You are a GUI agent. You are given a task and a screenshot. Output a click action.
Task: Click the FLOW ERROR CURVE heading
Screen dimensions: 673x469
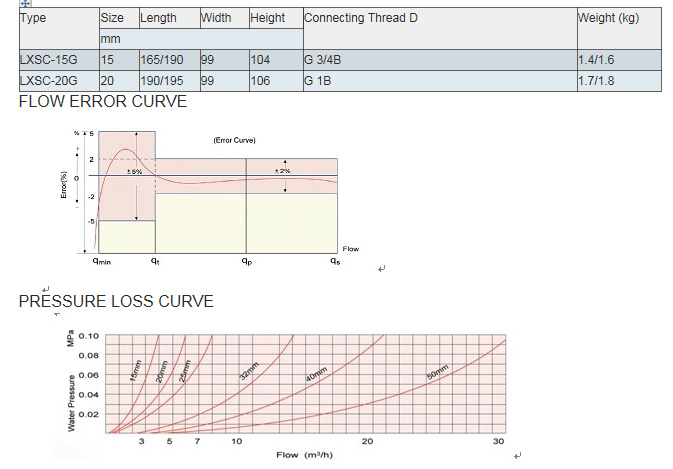103,101
